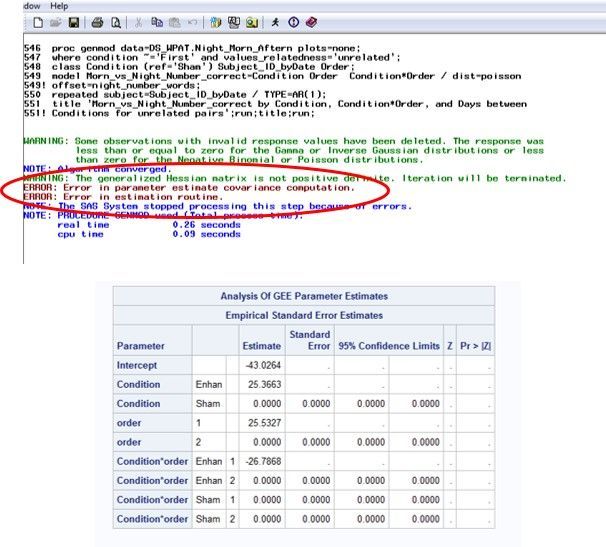Click the New Library icon
This screenshot has height=547, width=606.
click(217, 21)
